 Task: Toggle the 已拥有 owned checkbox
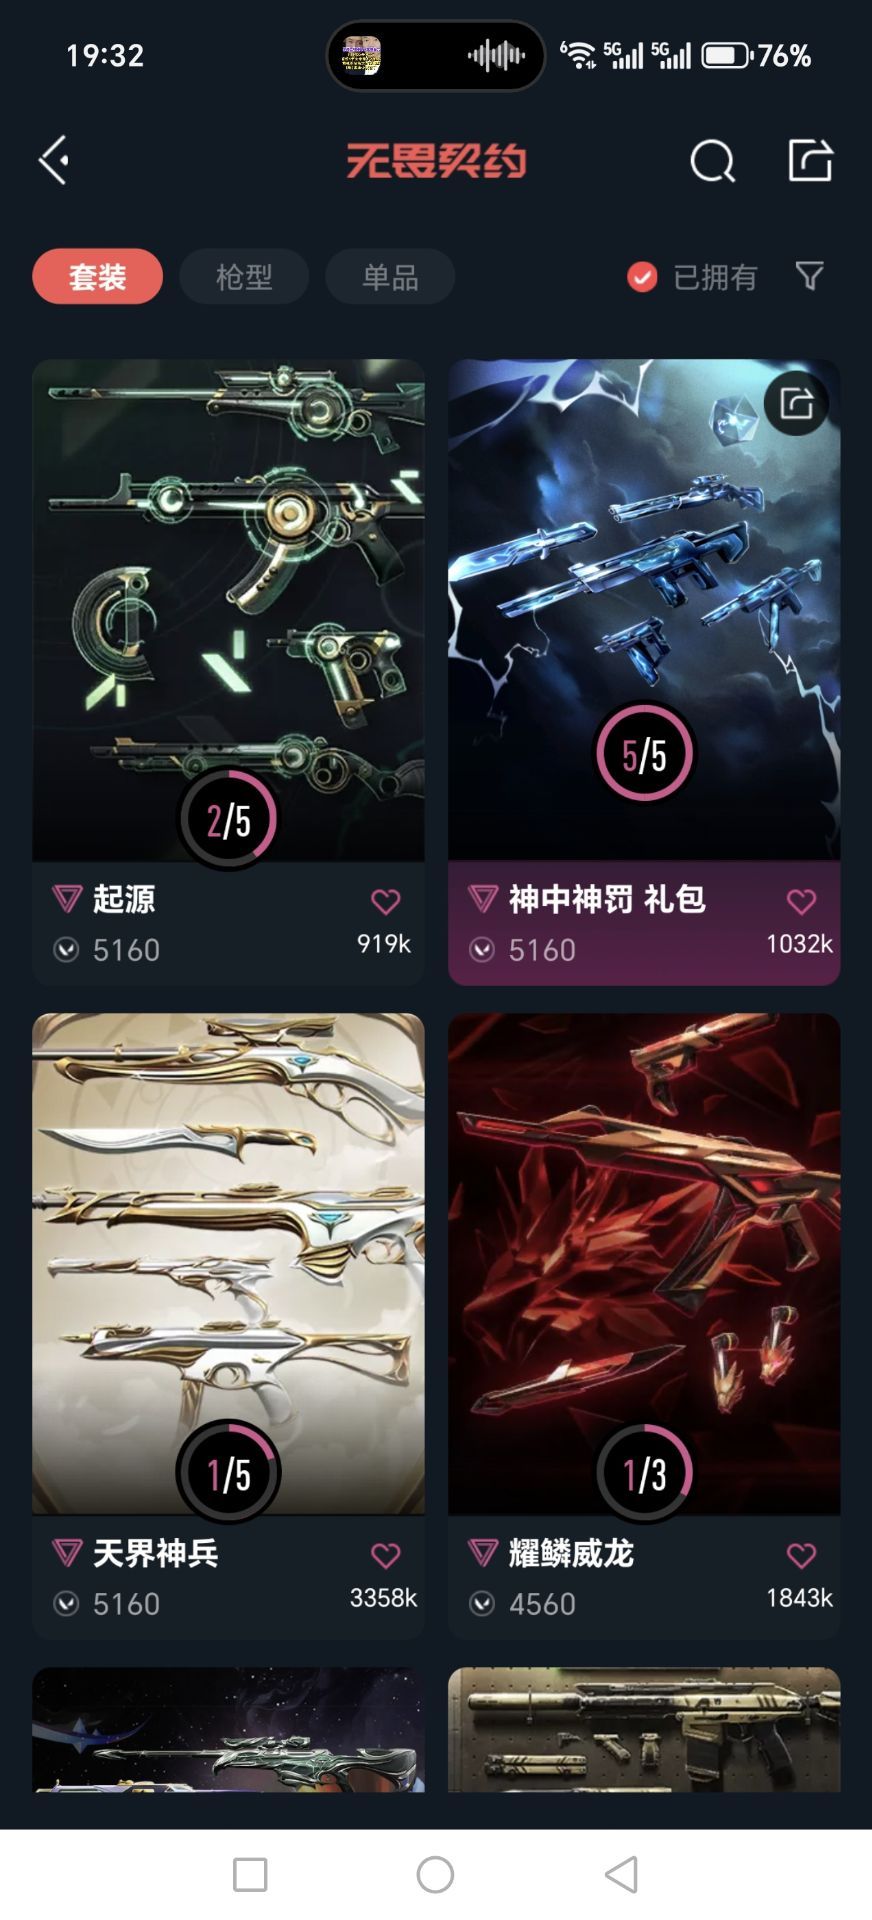point(642,277)
